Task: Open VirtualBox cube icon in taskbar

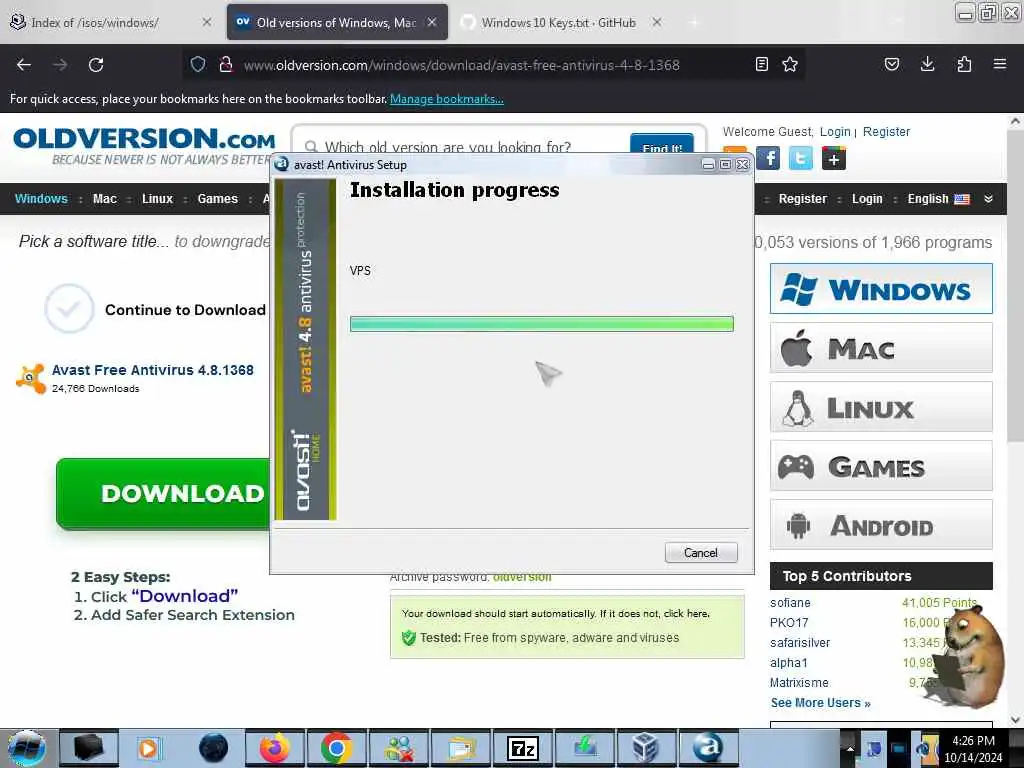Action: (646, 748)
